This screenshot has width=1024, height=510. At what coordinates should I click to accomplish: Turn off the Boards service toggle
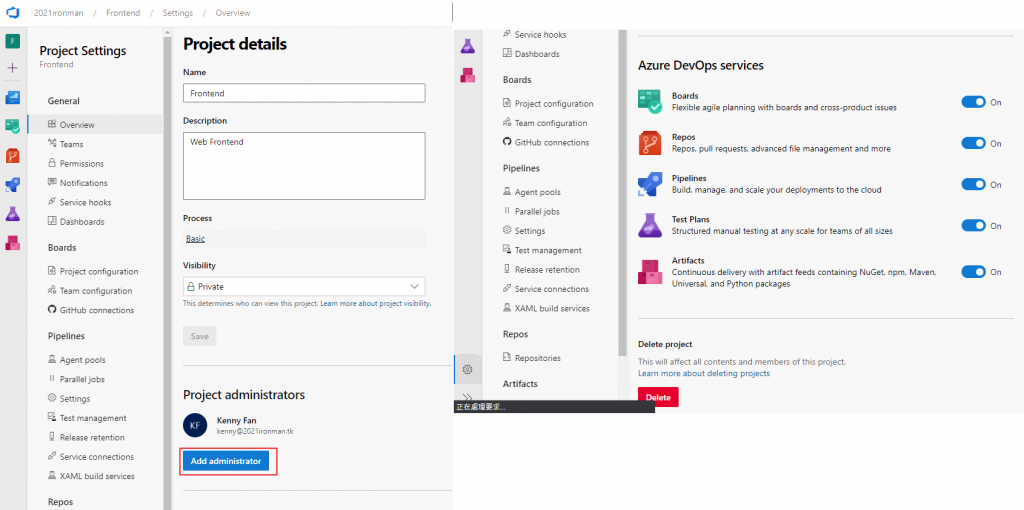pyautogui.click(x=973, y=102)
